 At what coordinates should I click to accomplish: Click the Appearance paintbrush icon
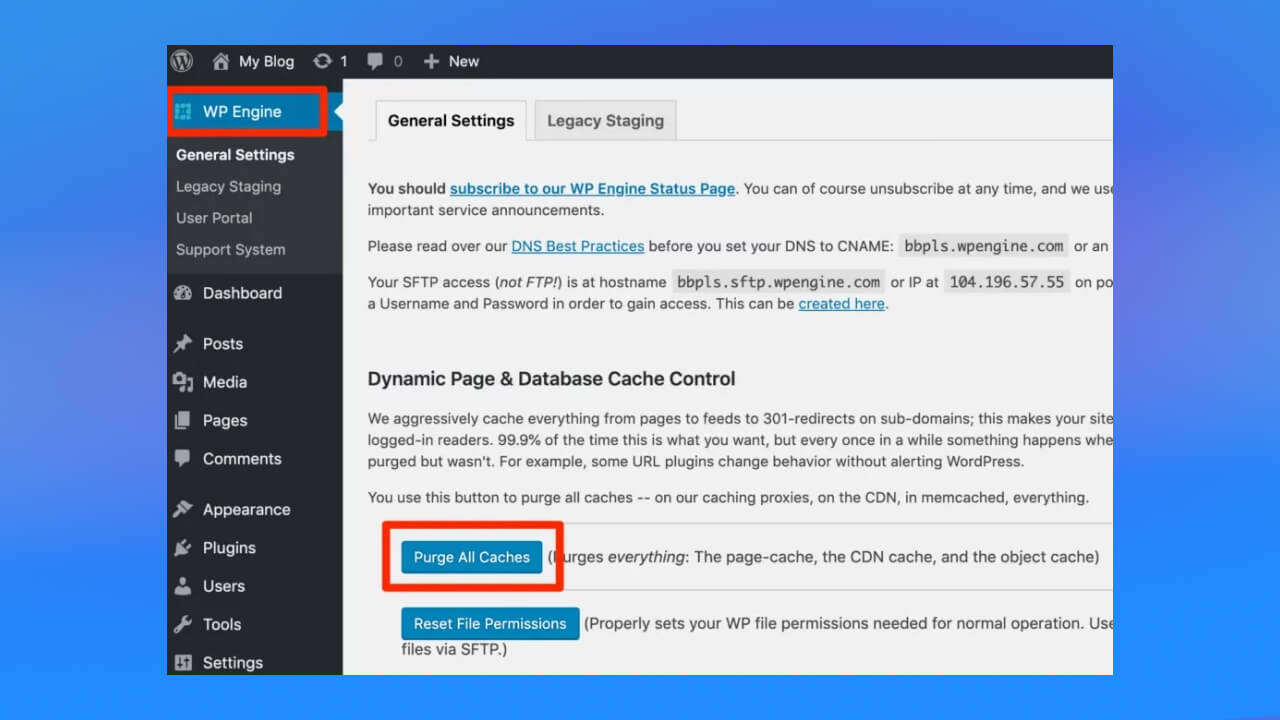point(183,509)
